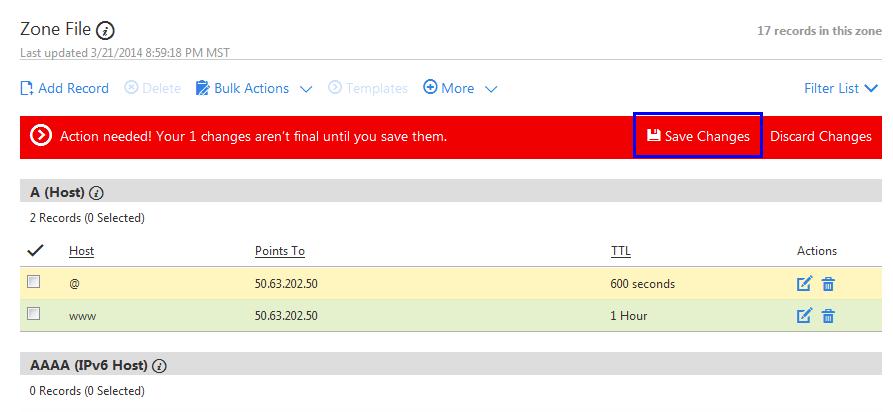
Task: Click the red banner arrow icon
Action: [41, 136]
